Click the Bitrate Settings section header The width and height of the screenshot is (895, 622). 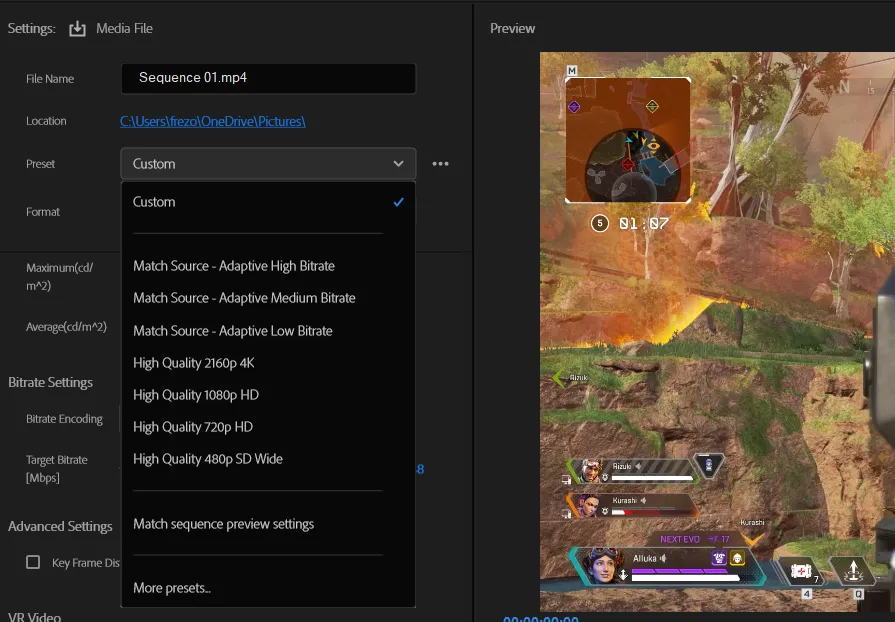tap(50, 382)
